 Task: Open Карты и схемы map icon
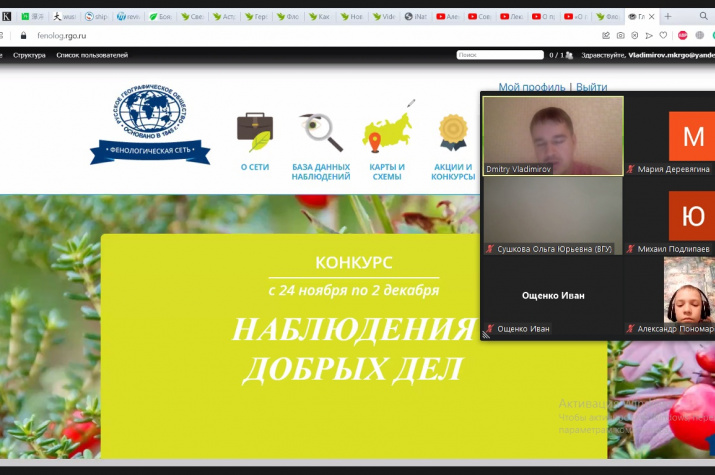click(x=387, y=127)
